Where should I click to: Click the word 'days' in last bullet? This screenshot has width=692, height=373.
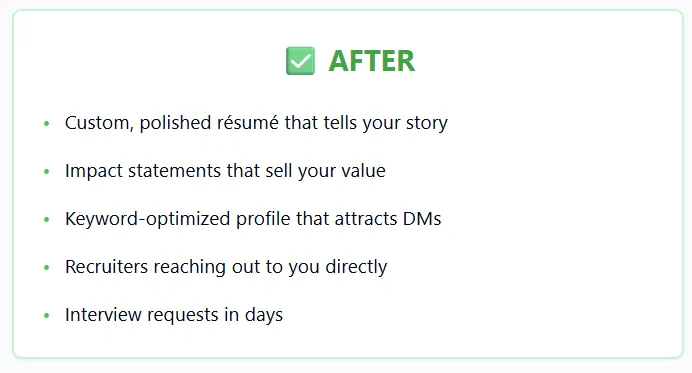point(264,316)
